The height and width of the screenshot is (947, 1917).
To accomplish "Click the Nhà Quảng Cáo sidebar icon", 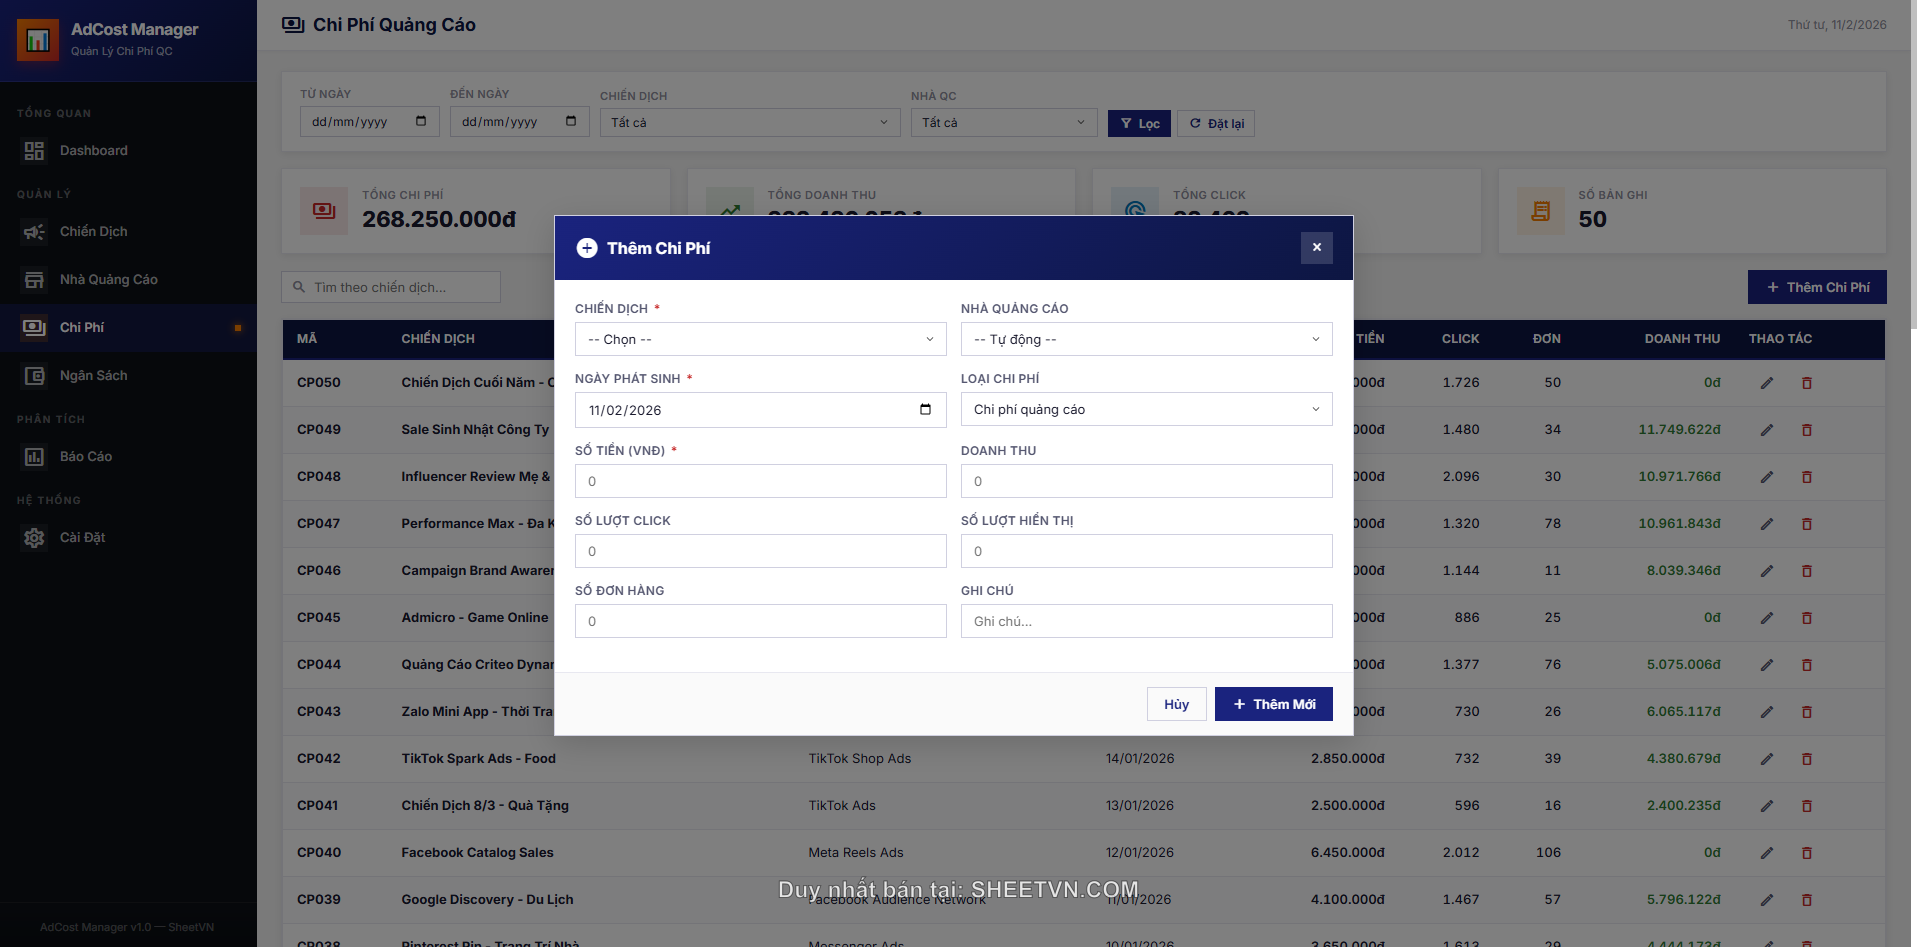I will (x=34, y=279).
